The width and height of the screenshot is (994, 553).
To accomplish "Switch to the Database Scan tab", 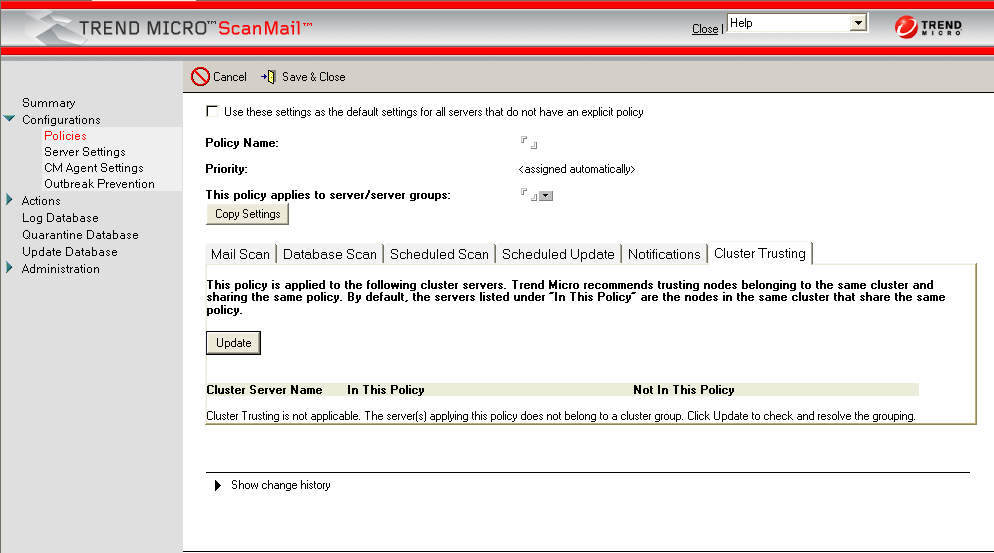I will (x=330, y=254).
